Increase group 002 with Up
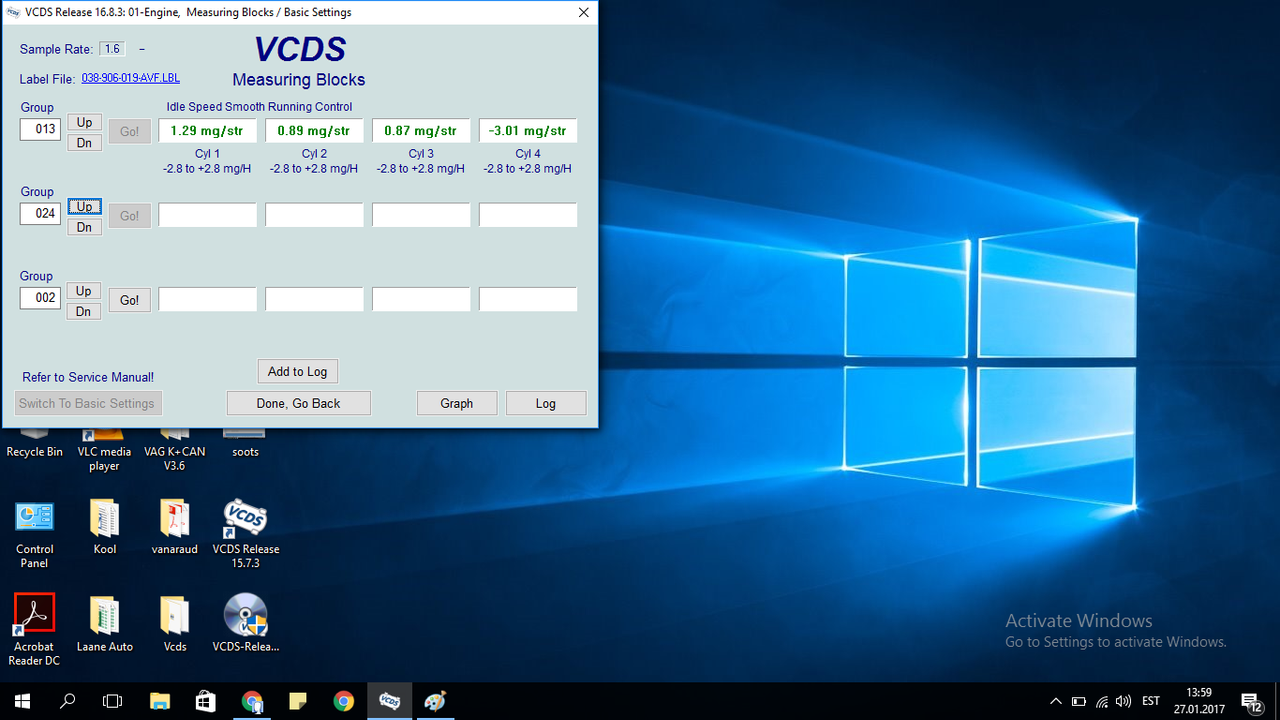This screenshot has height=720, width=1280. (85, 291)
